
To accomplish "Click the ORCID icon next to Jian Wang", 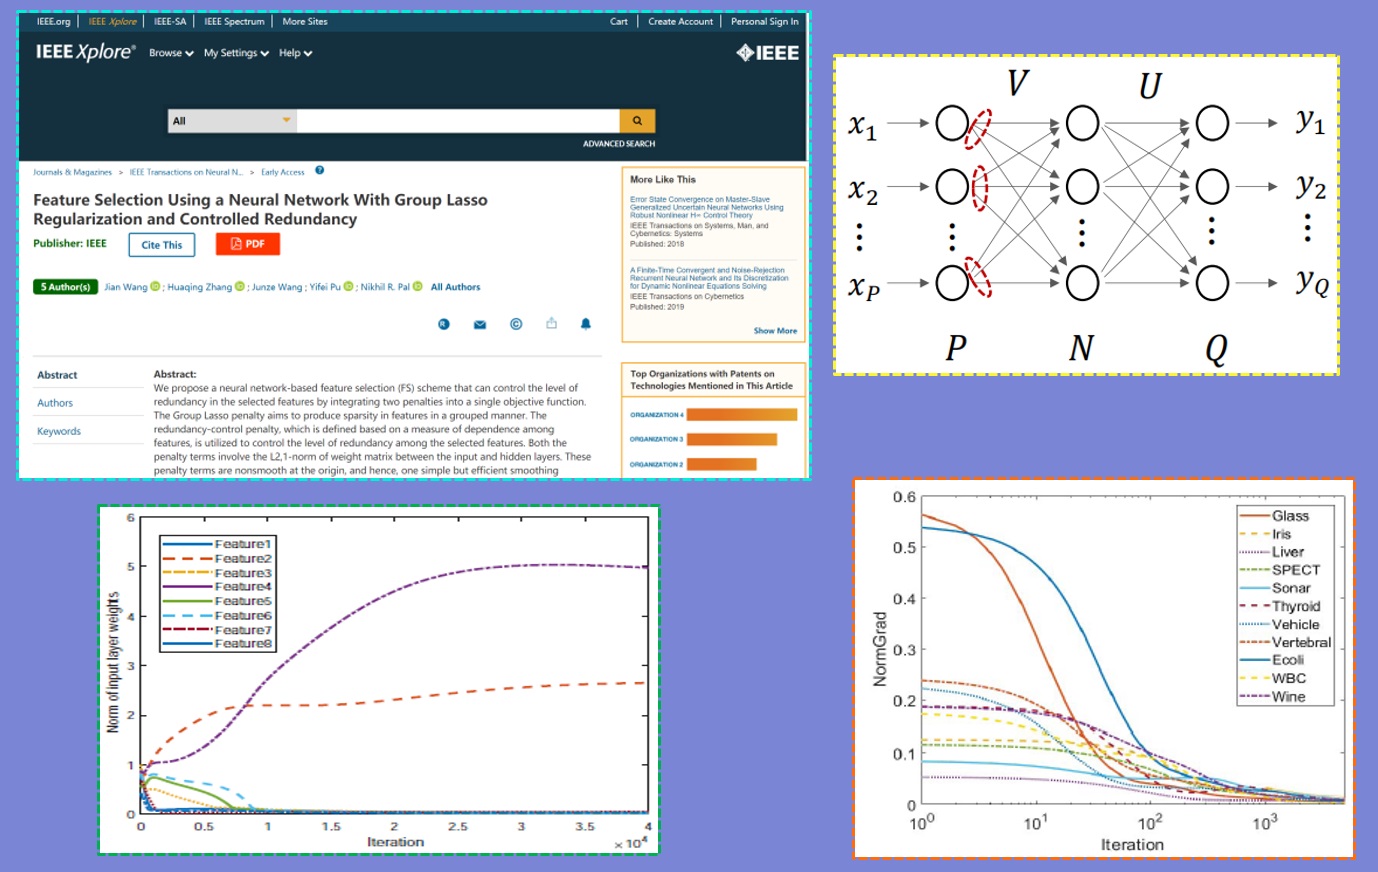I will click(x=155, y=287).
